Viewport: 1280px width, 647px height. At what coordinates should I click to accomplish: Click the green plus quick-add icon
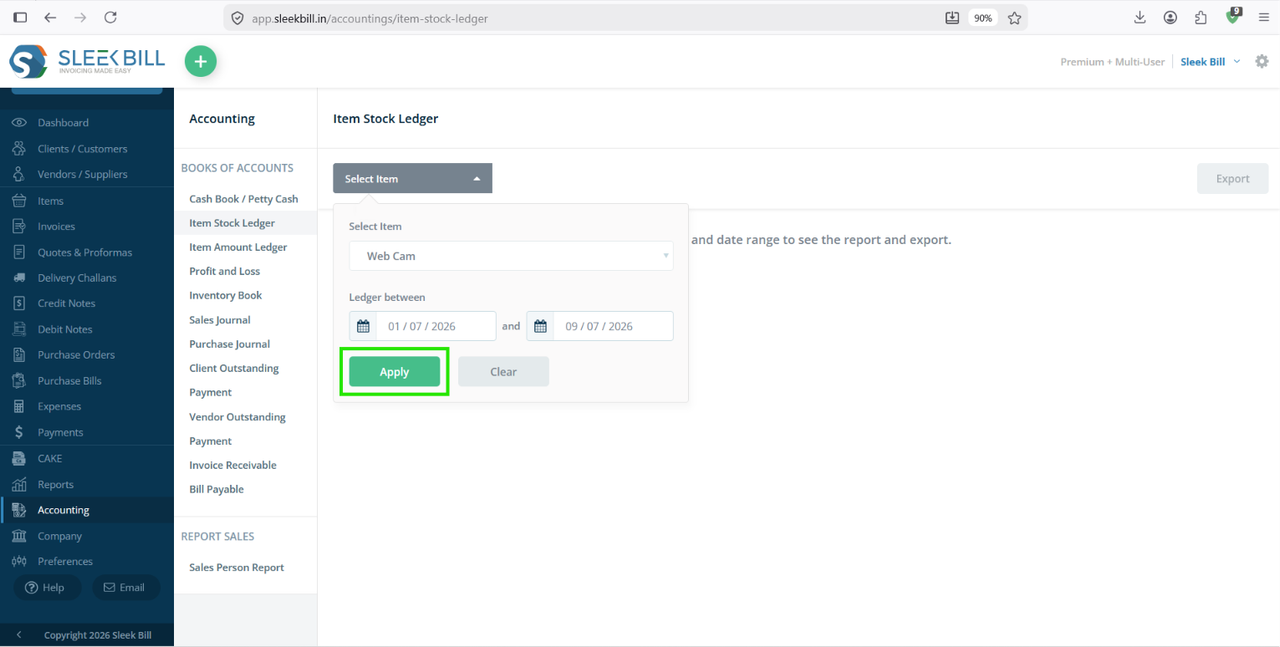(201, 61)
